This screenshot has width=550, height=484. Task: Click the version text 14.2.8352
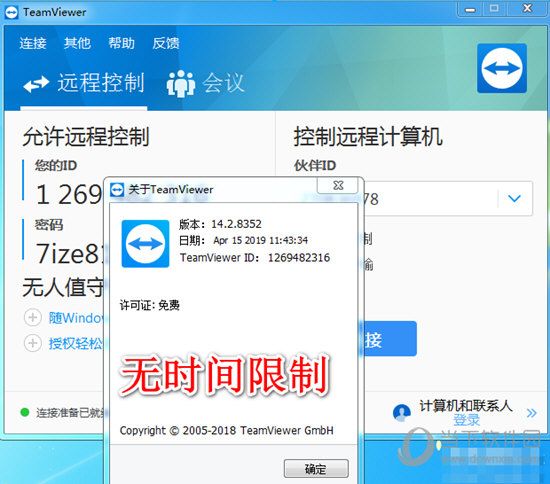point(236,224)
